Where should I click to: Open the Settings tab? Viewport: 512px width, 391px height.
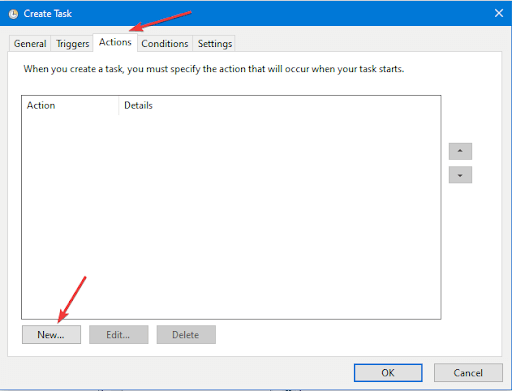coord(215,44)
